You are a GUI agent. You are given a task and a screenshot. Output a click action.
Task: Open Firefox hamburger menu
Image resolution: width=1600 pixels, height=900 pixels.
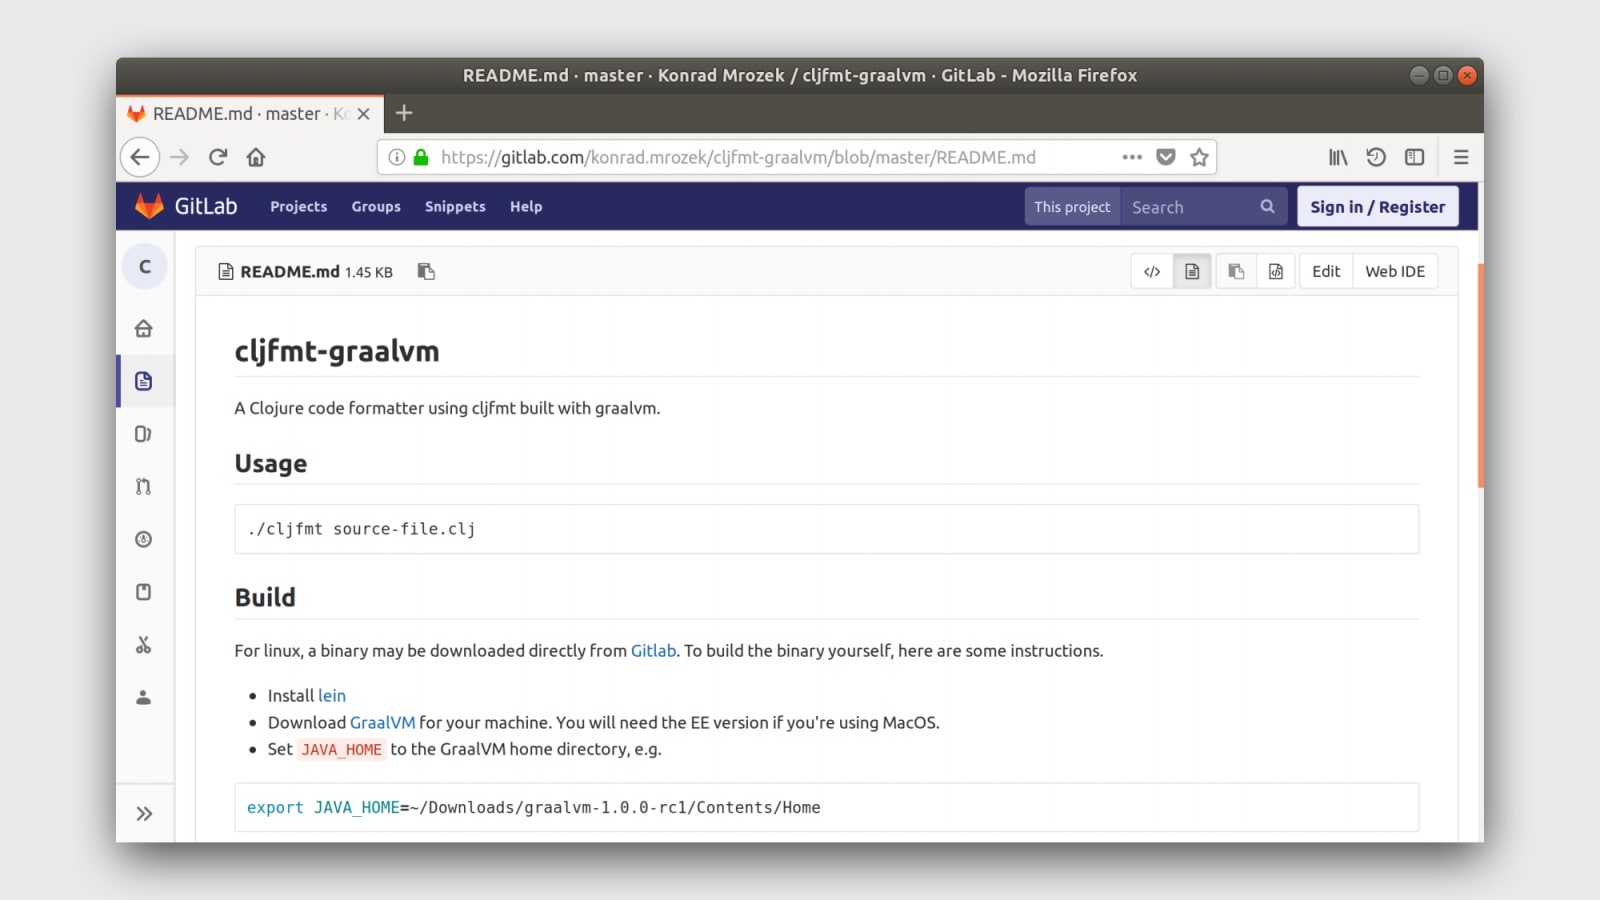point(1461,157)
